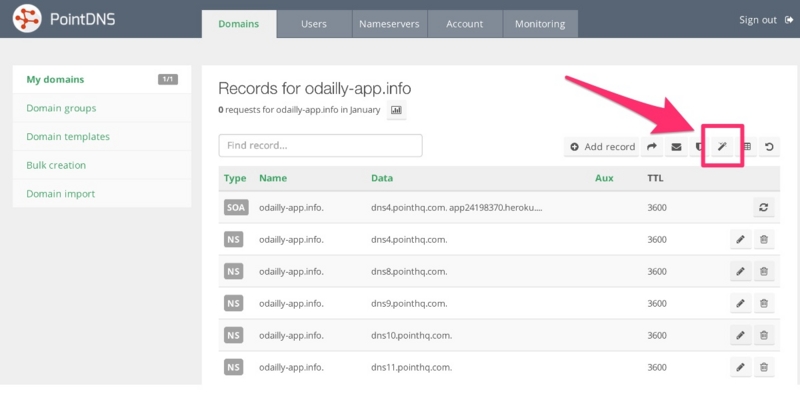Open Bulk creation in sidebar

point(102,165)
